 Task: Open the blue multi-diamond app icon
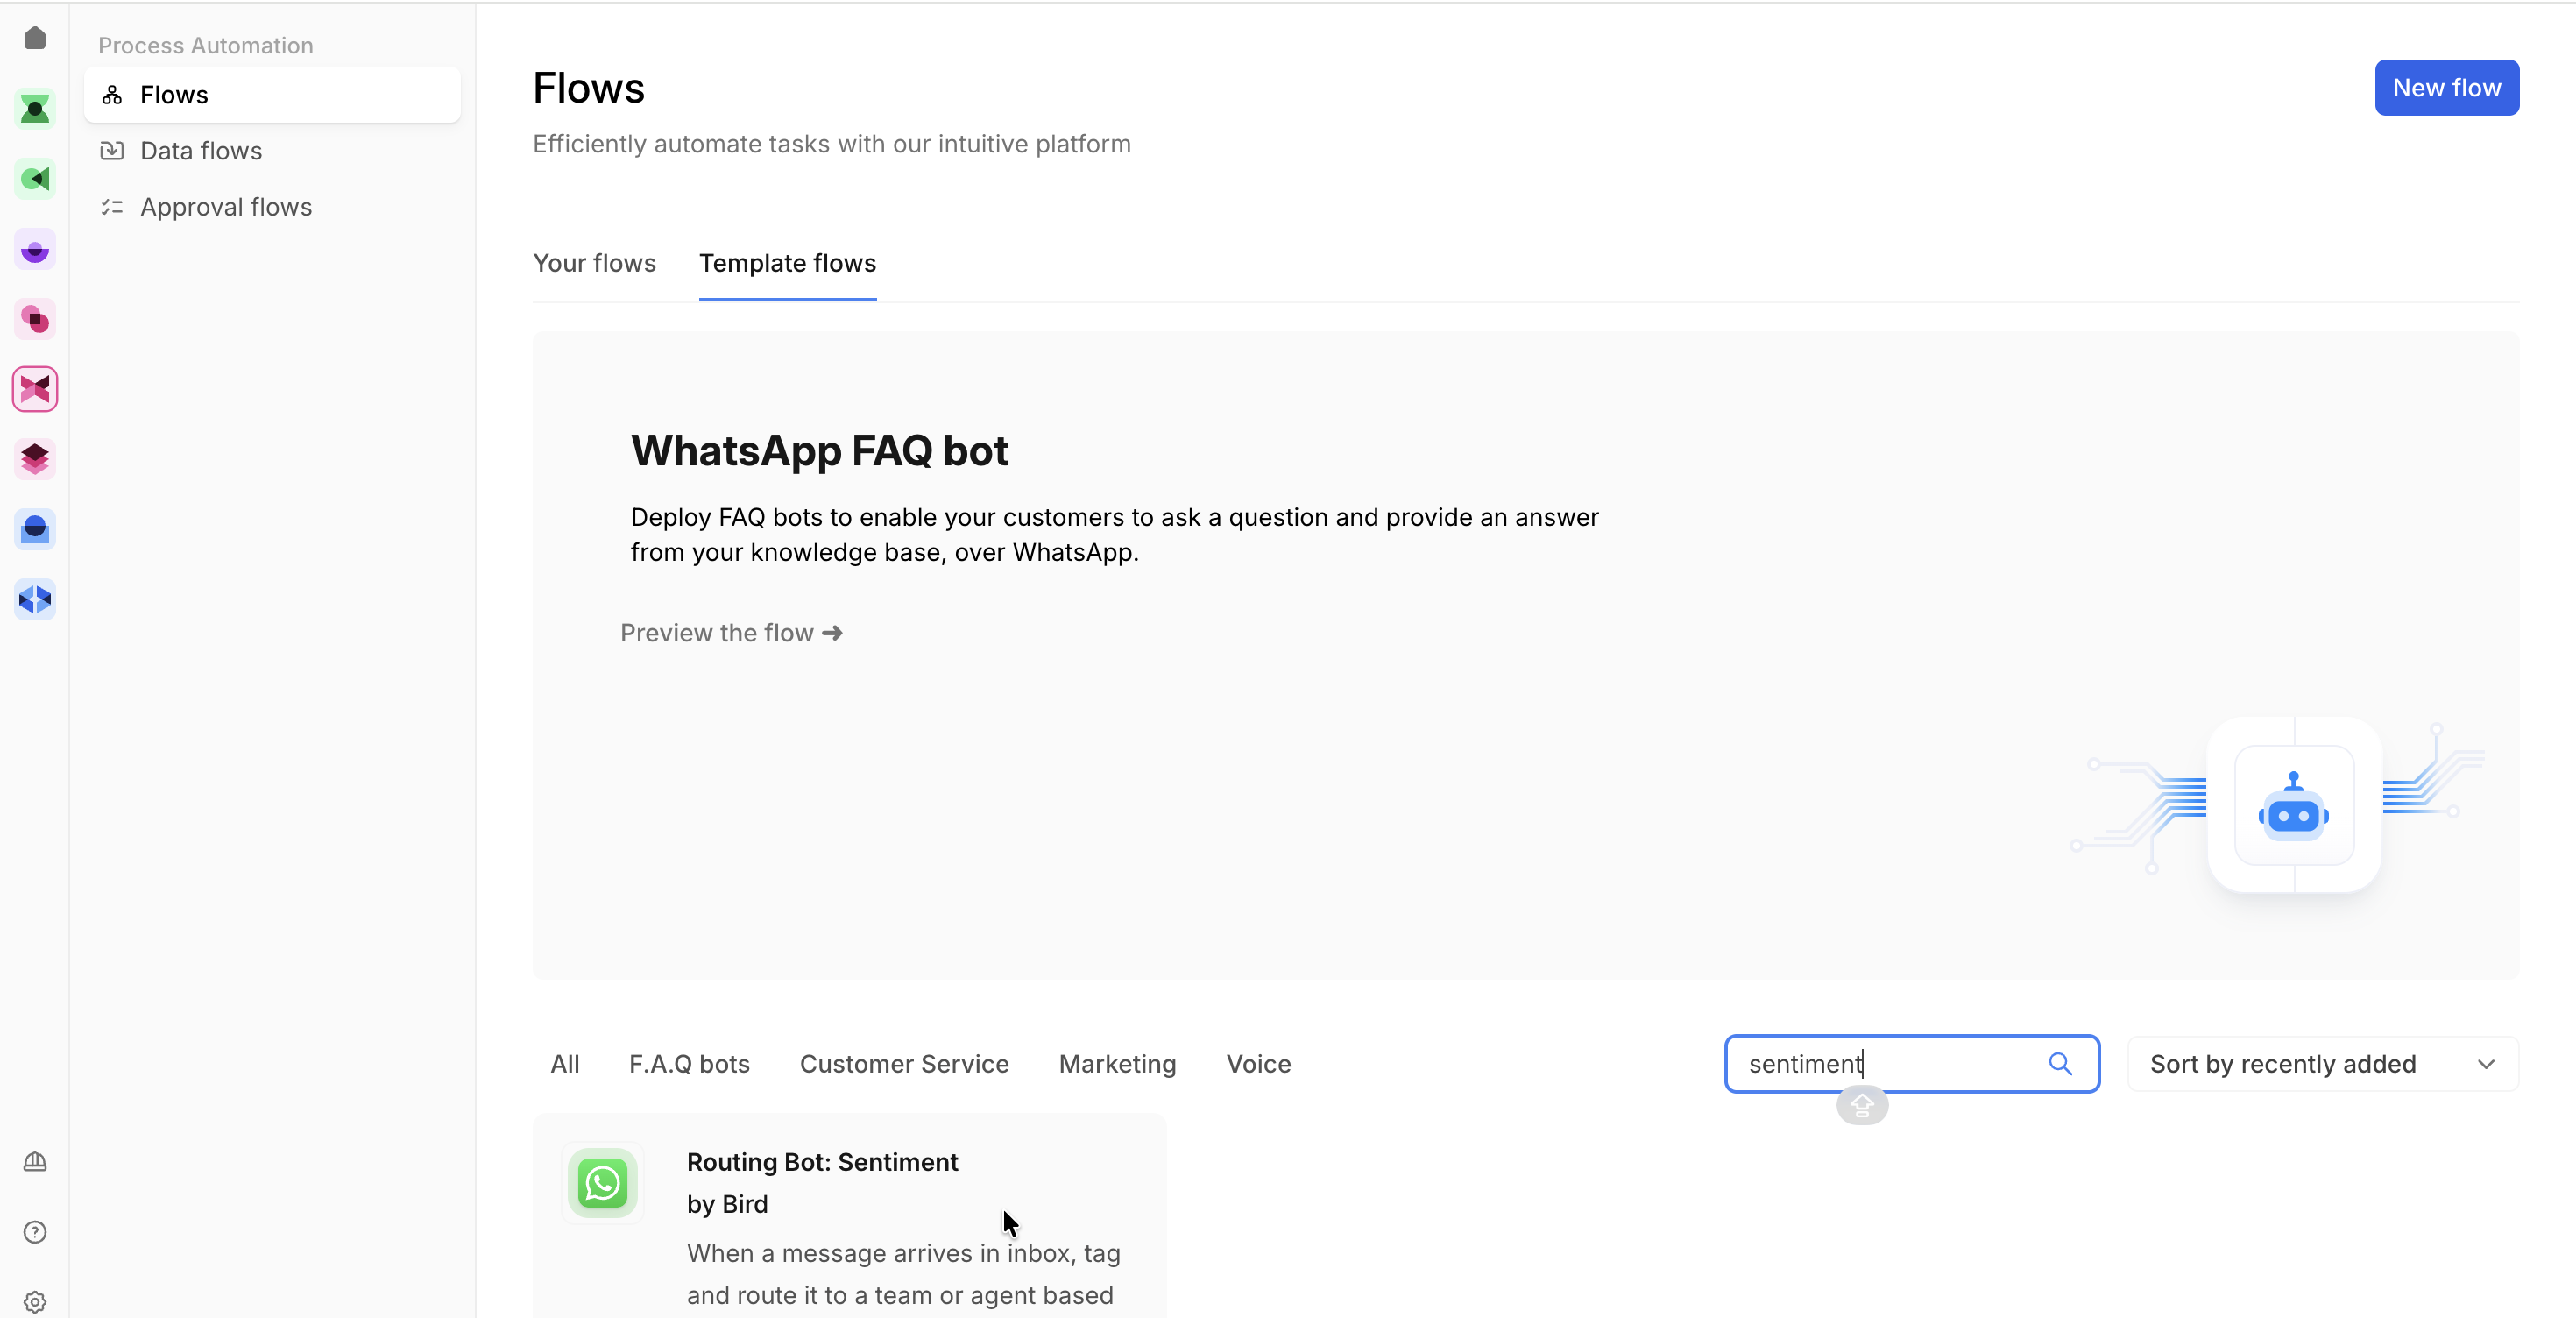tap(35, 599)
